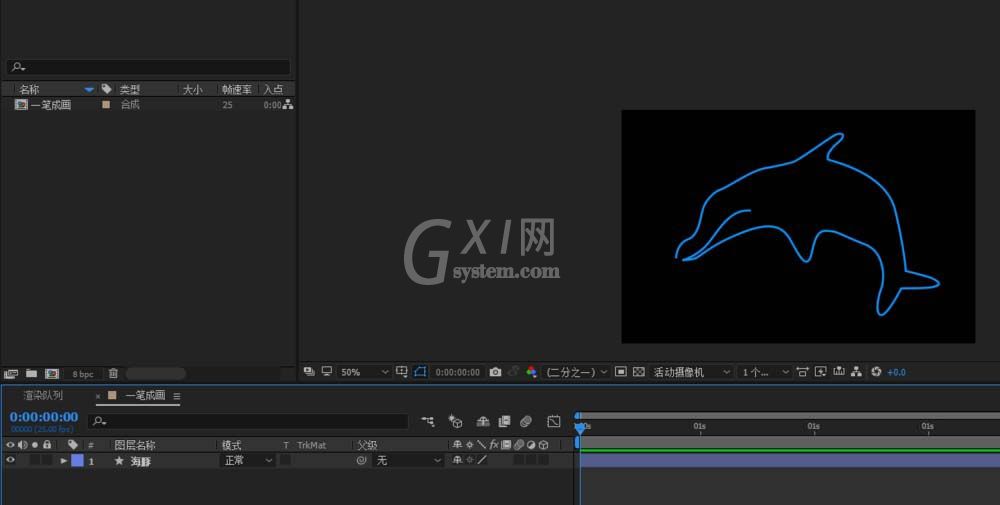Click the audio column icon in timeline header

click(x=23, y=444)
